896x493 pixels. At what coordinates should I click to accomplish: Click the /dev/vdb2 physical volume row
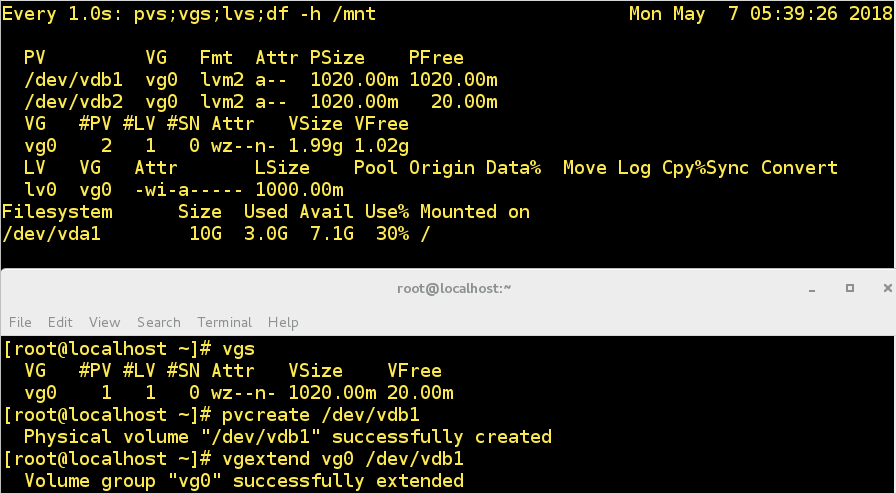pyautogui.click(x=262, y=102)
